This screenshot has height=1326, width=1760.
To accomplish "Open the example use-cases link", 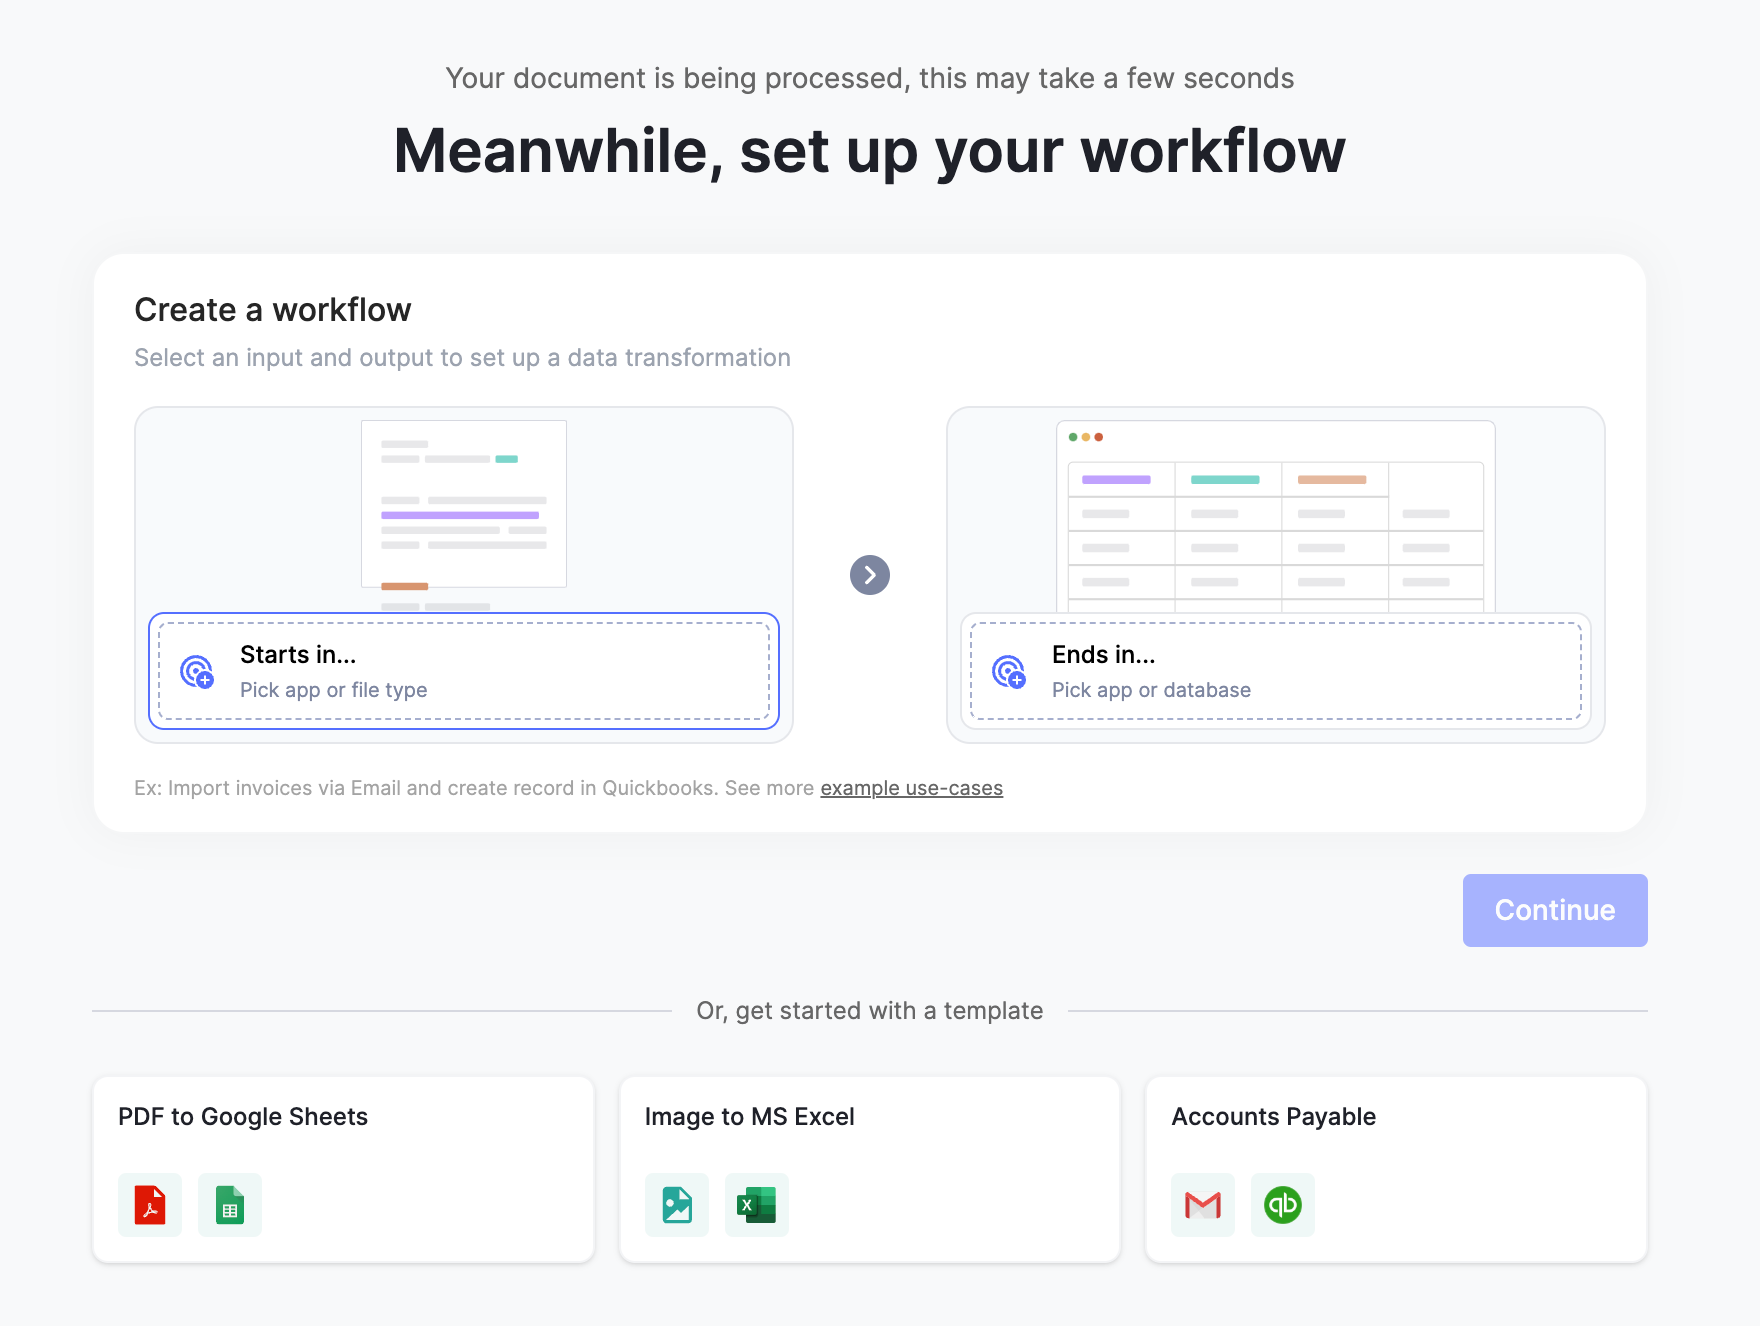I will pos(911,788).
